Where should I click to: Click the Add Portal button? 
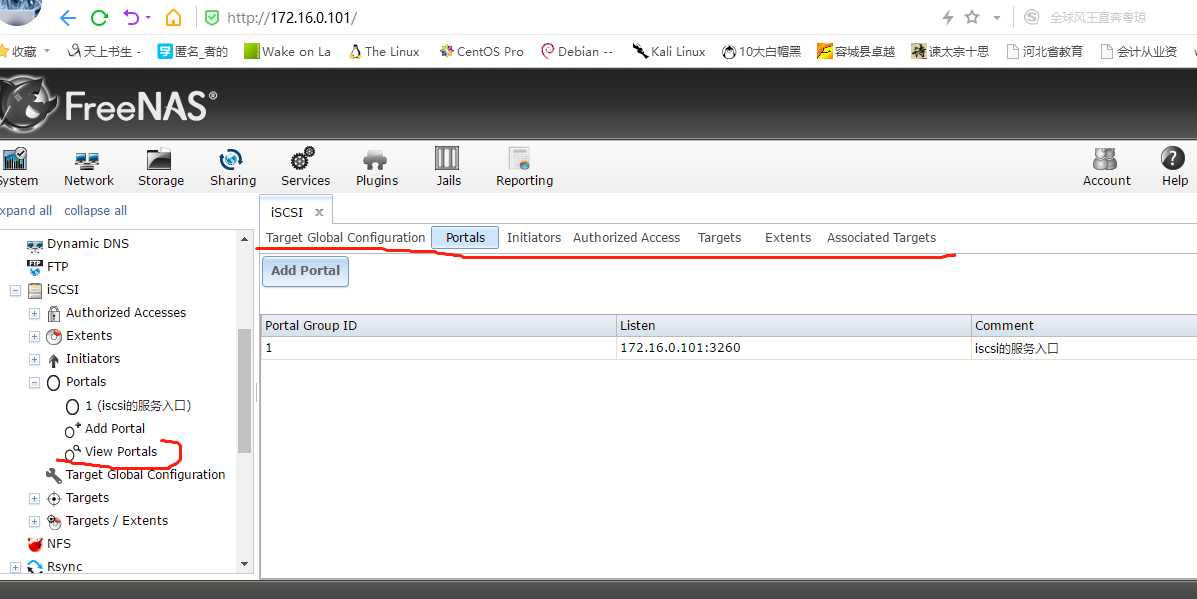(305, 271)
